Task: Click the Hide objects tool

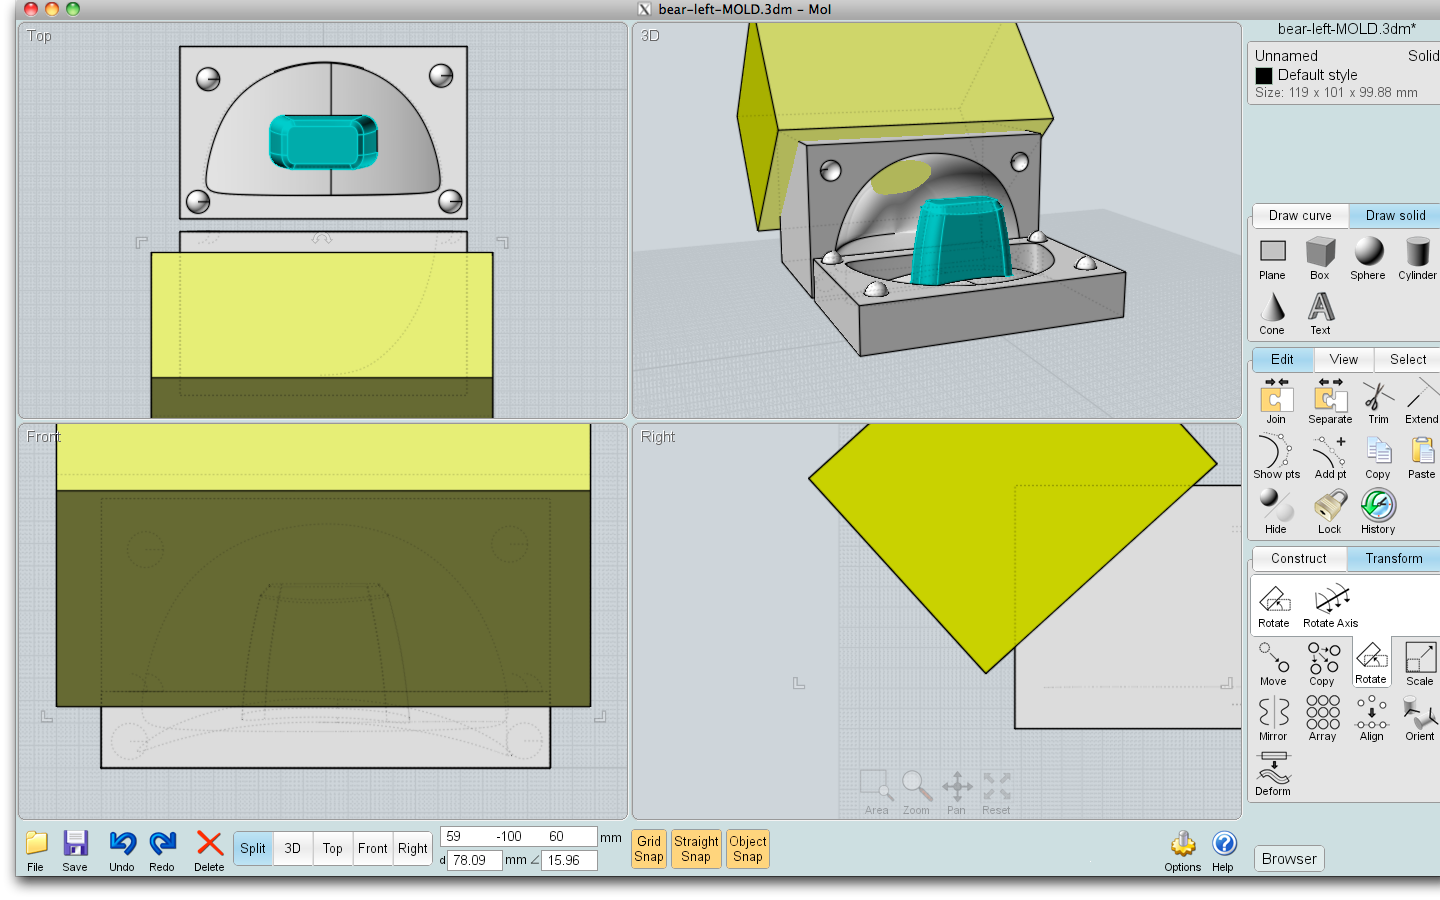Action: click(1276, 511)
